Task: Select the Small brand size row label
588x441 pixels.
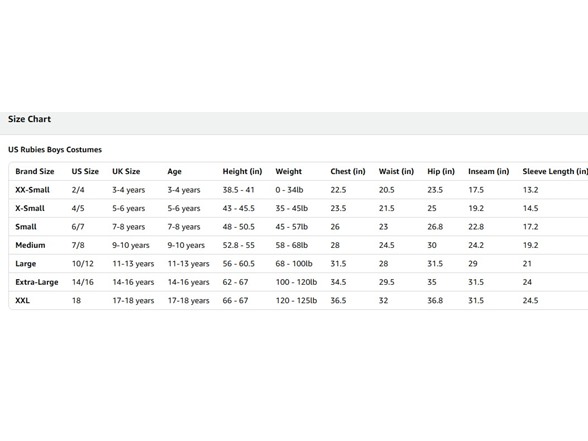Action: (26, 226)
